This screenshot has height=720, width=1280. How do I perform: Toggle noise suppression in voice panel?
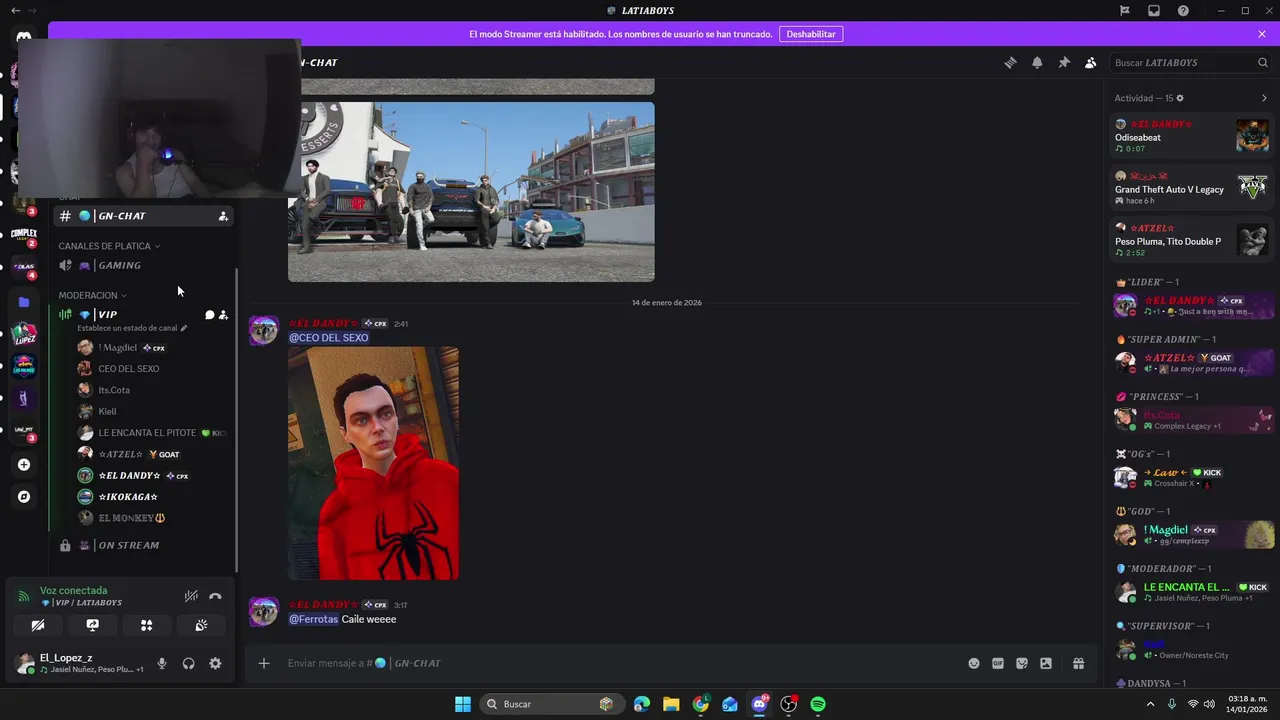pos(191,596)
